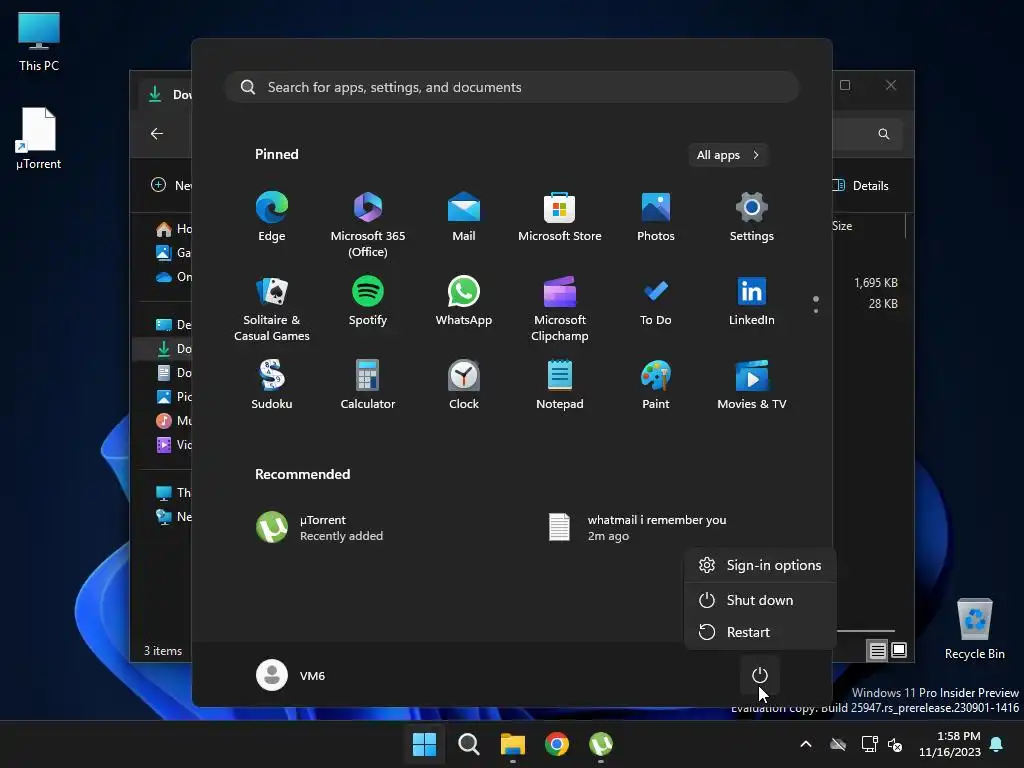Click the Size column header in Explorer
The height and width of the screenshot is (768, 1024).
coord(842,226)
